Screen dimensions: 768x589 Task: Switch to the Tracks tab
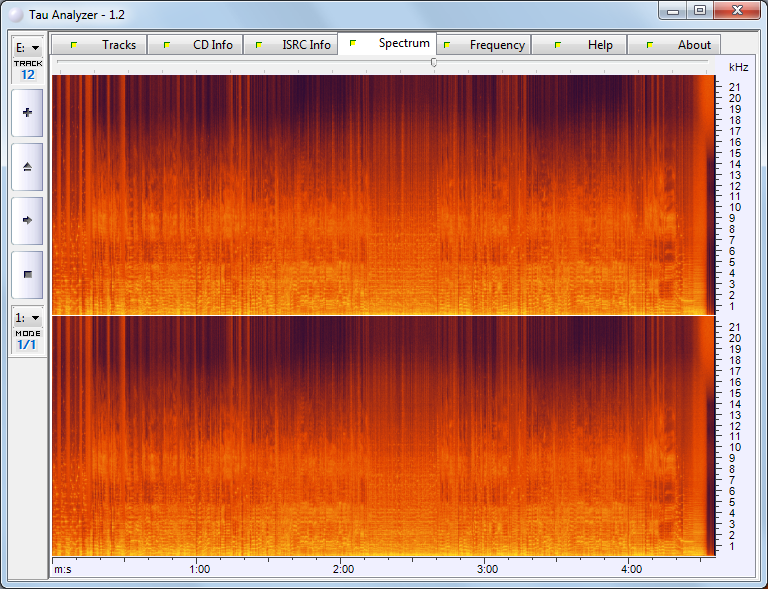click(x=108, y=45)
